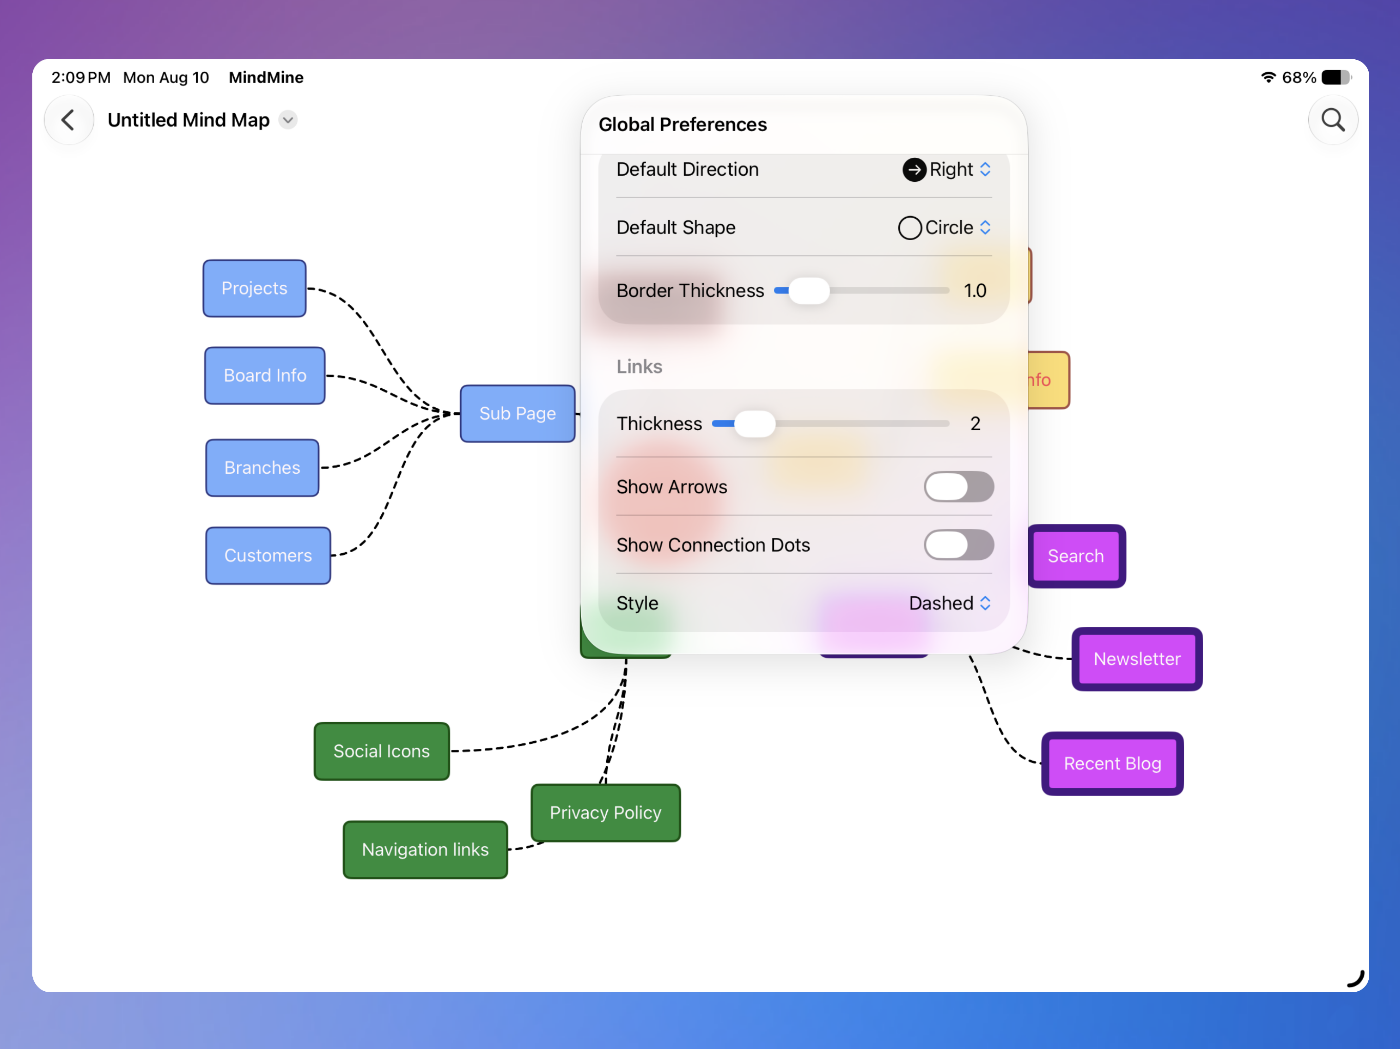The height and width of the screenshot is (1049, 1400).
Task: Click the corner resize handle icon
Action: [x=1356, y=979]
